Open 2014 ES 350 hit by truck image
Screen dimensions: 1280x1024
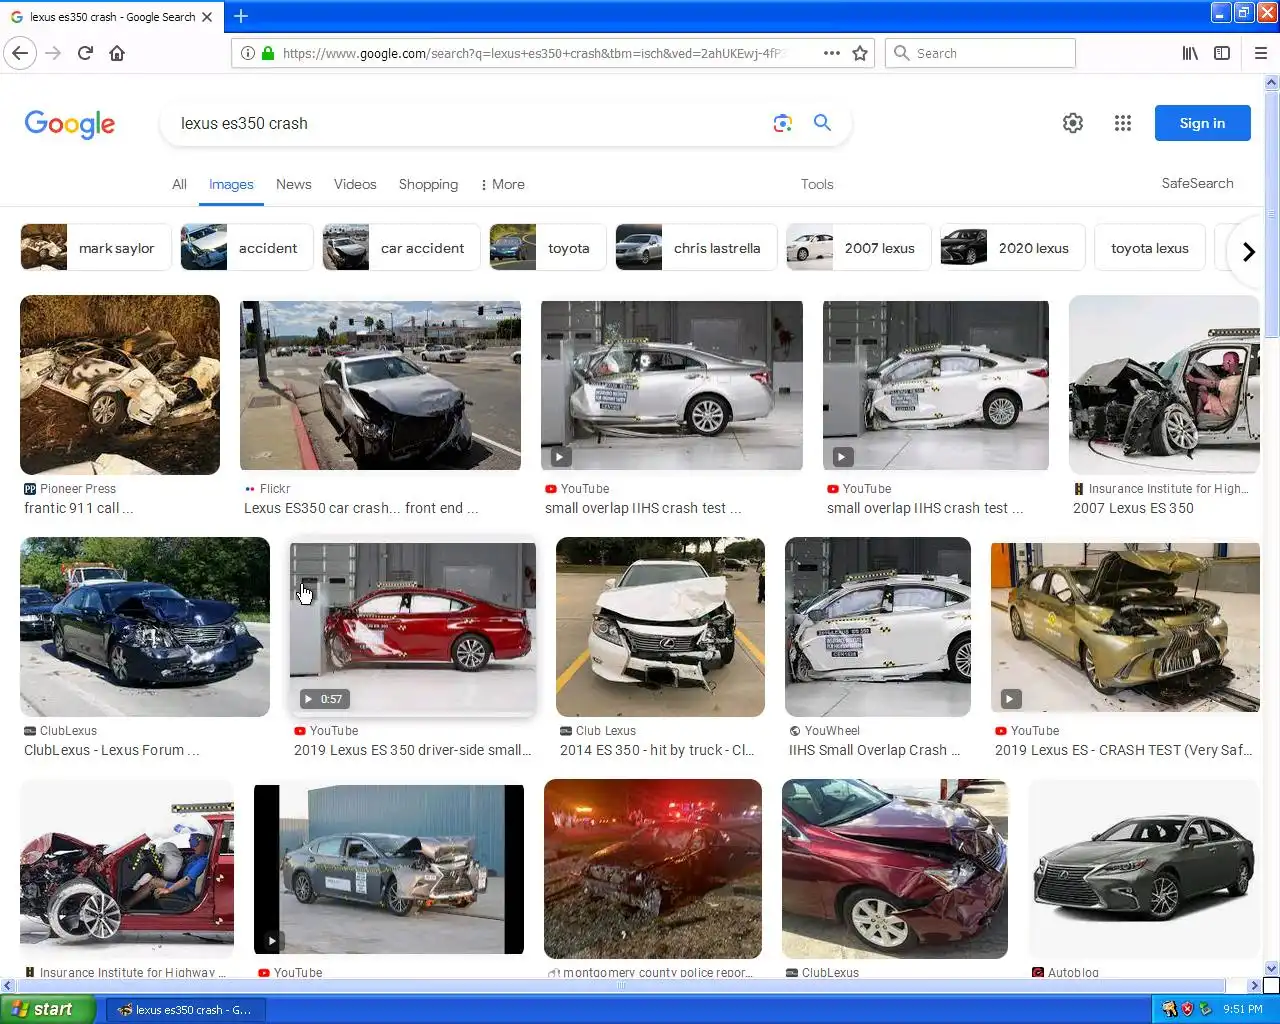pos(660,627)
